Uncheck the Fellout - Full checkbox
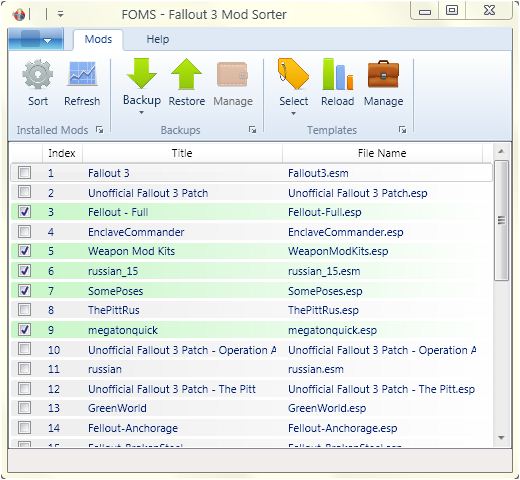The image size is (520, 480). point(24,211)
